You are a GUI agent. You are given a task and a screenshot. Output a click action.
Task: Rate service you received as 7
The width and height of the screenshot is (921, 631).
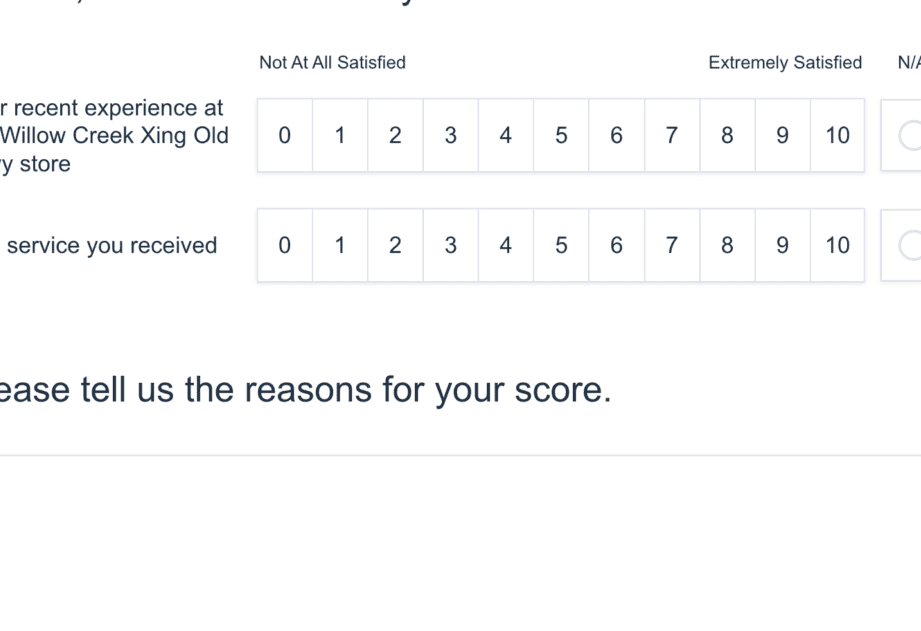point(671,245)
